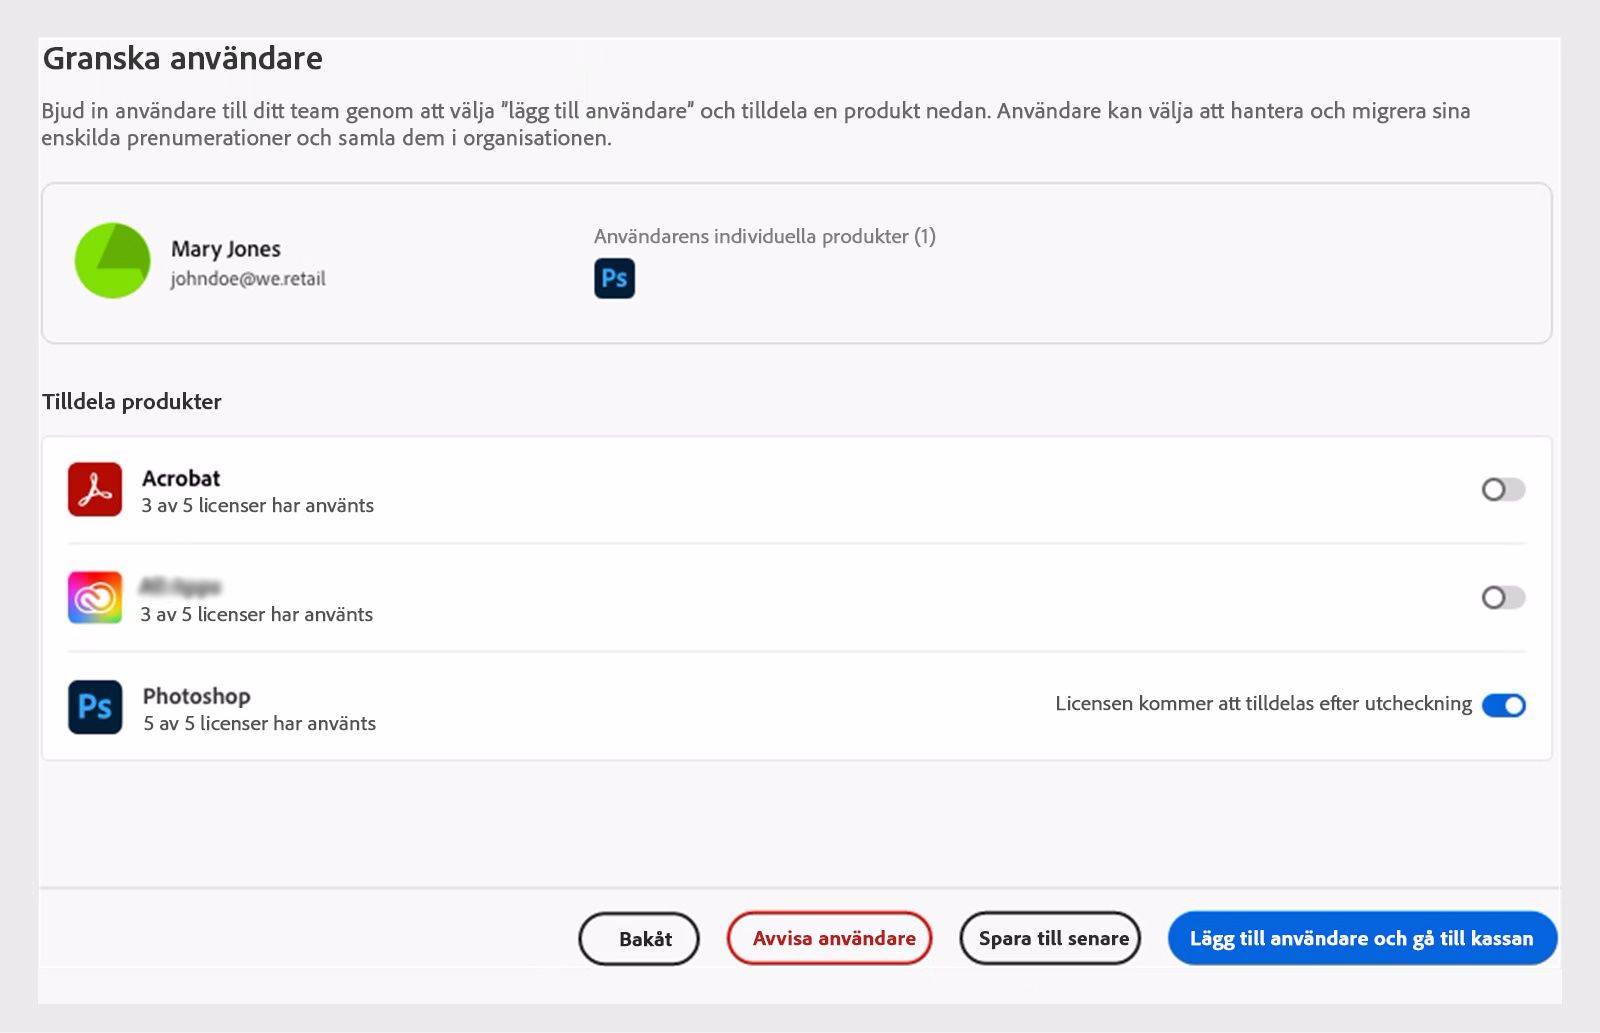Click Mary Jones's green avatar icon
Image resolution: width=1600 pixels, height=1033 pixels.
[113, 261]
